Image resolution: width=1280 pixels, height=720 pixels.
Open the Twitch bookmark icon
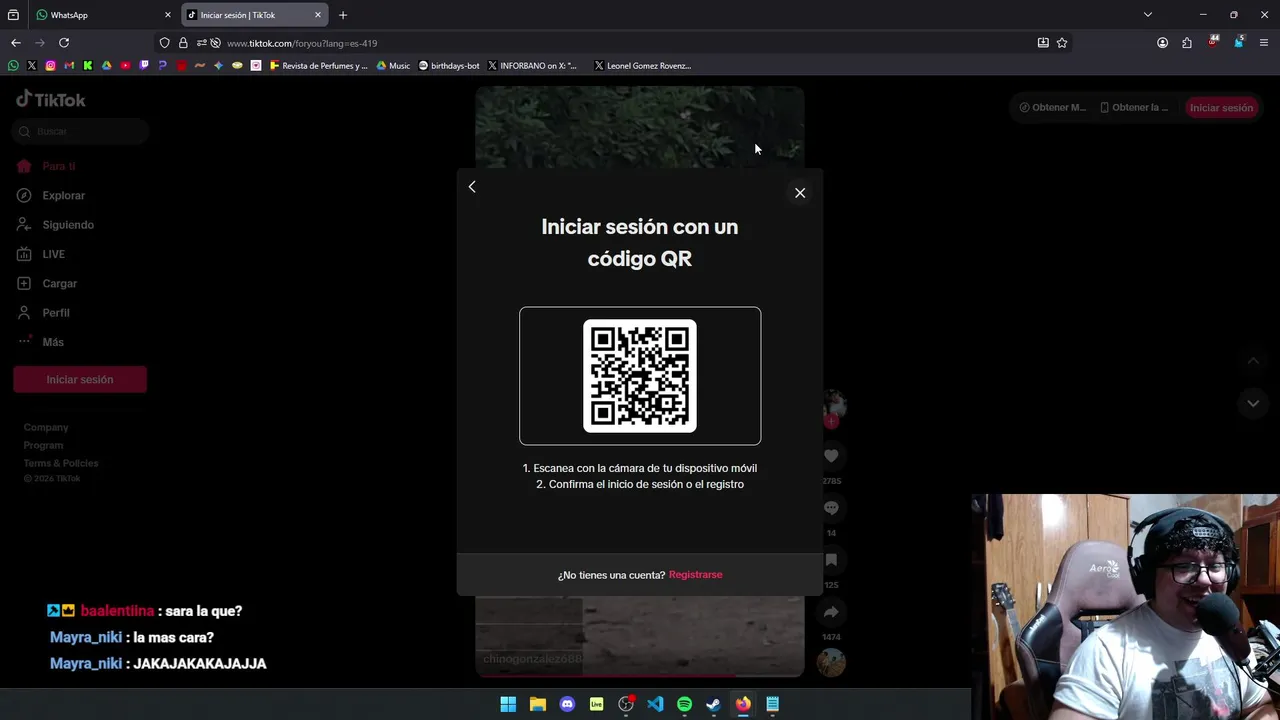coord(144,66)
